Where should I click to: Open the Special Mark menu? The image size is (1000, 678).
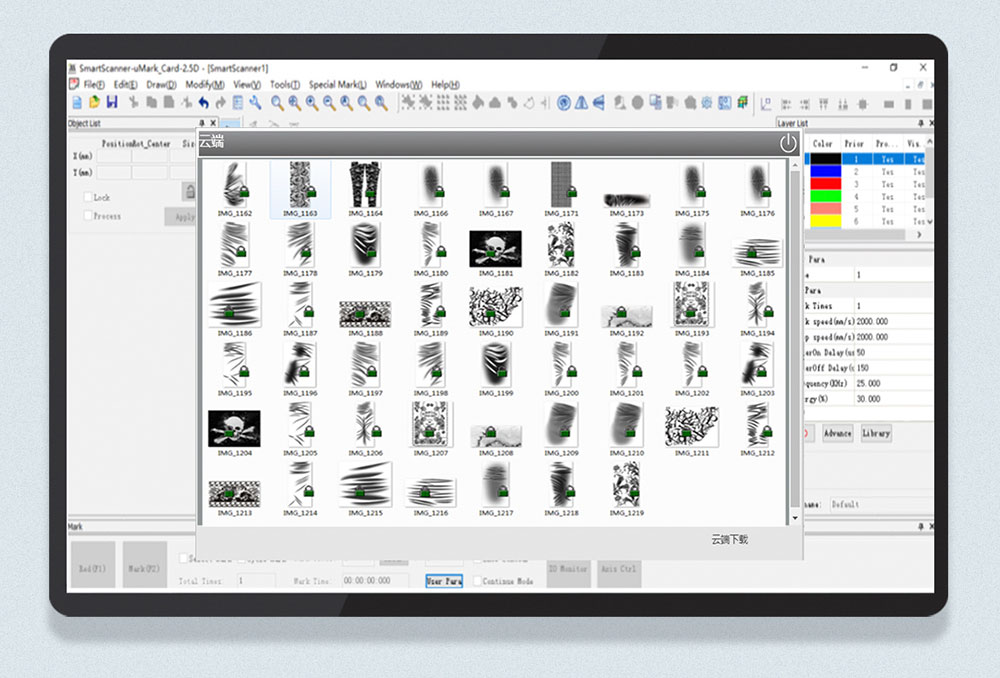337,85
